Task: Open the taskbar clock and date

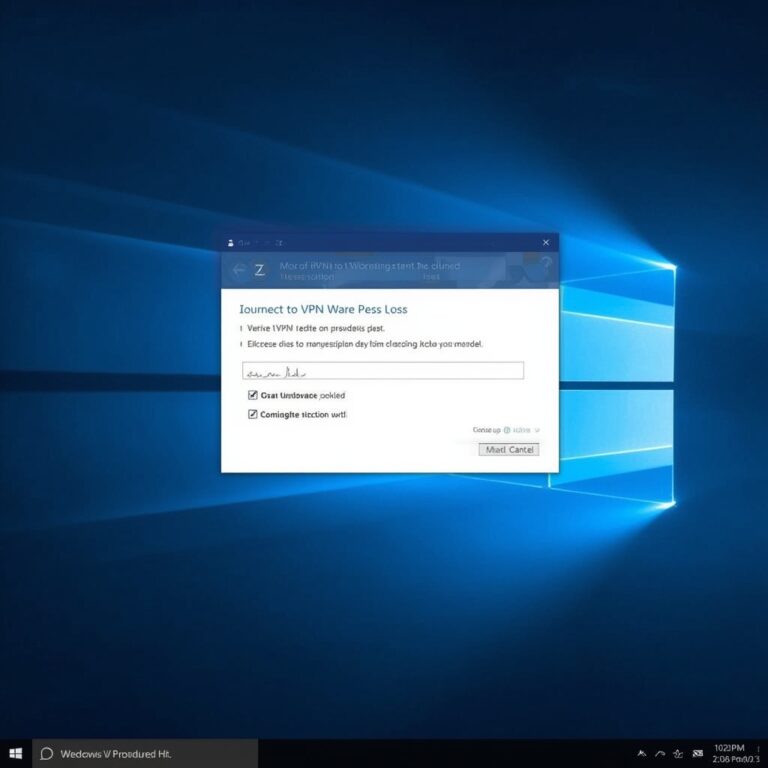Action: click(736, 754)
